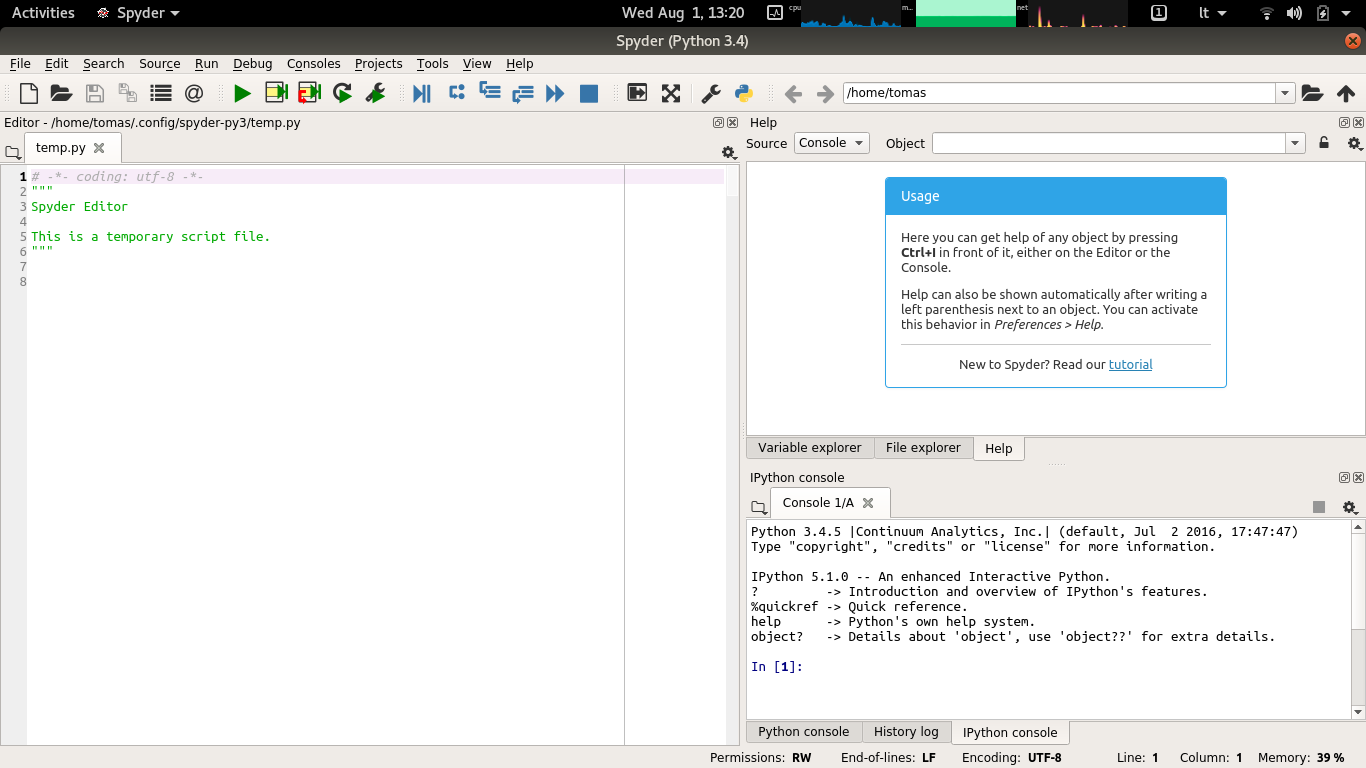Open the clock showing Wed Aug 1, 13:20
Viewport: 1366px width, 768px height.
coord(683,13)
